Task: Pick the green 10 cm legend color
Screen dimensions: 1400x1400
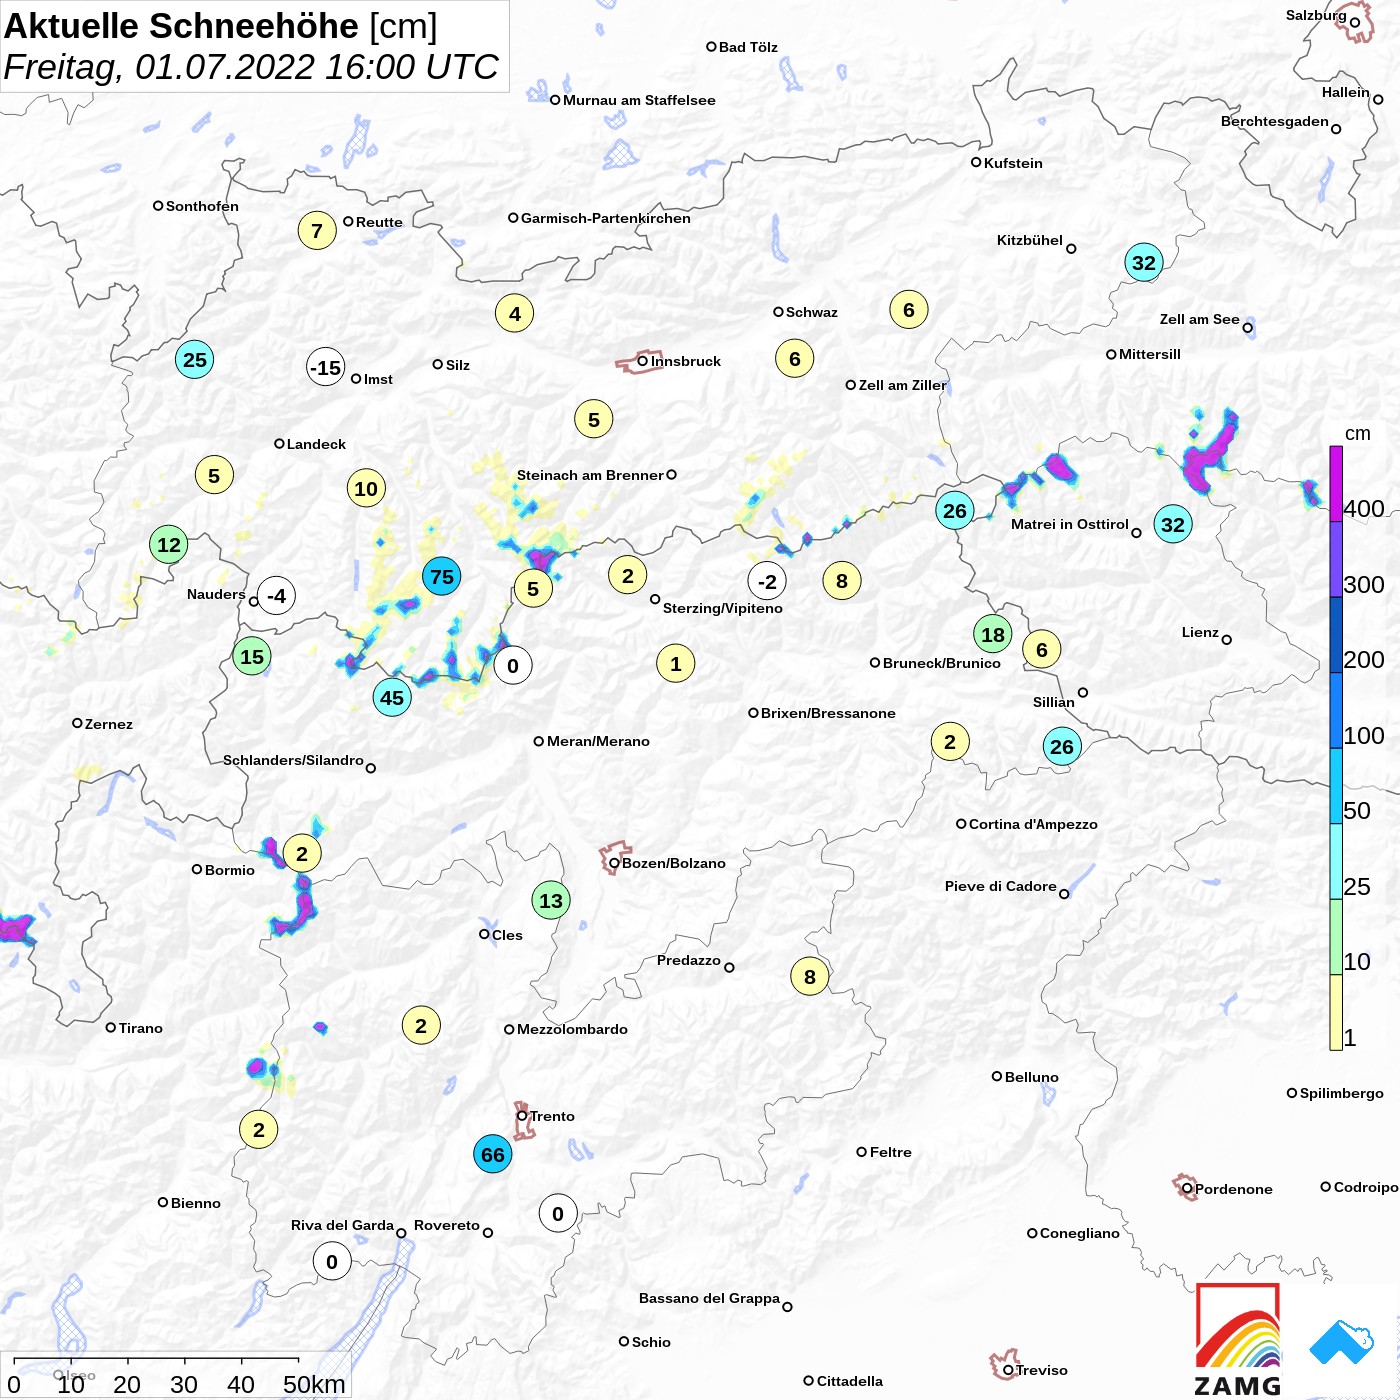Action: [x=1336, y=937]
